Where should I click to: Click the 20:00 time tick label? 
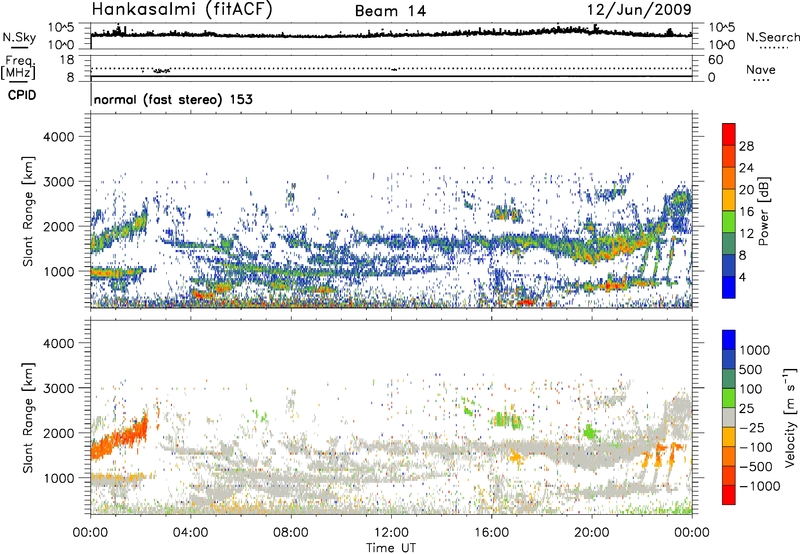(592, 533)
